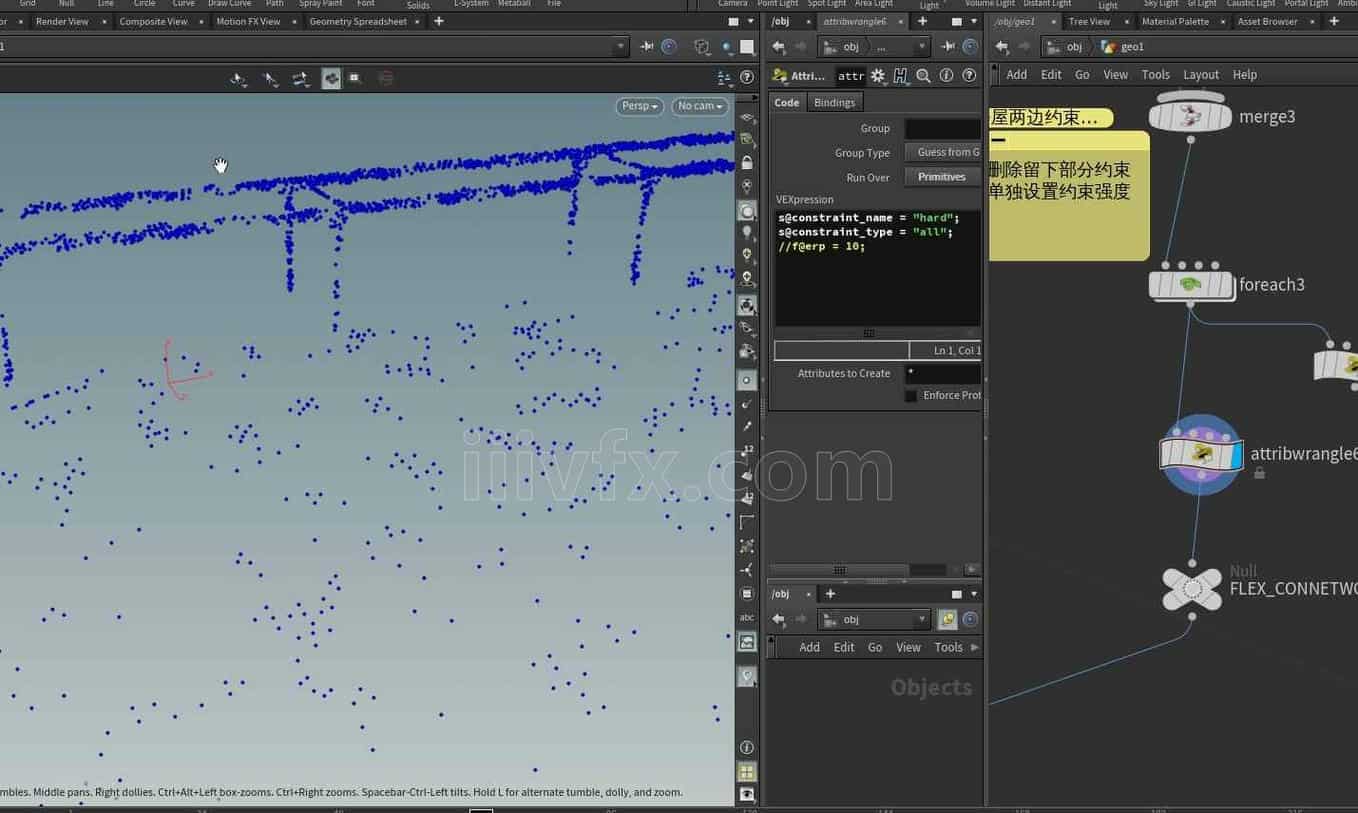Open the No cam camera dropdown
This screenshot has height=813, width=1358.
[699, 106]
